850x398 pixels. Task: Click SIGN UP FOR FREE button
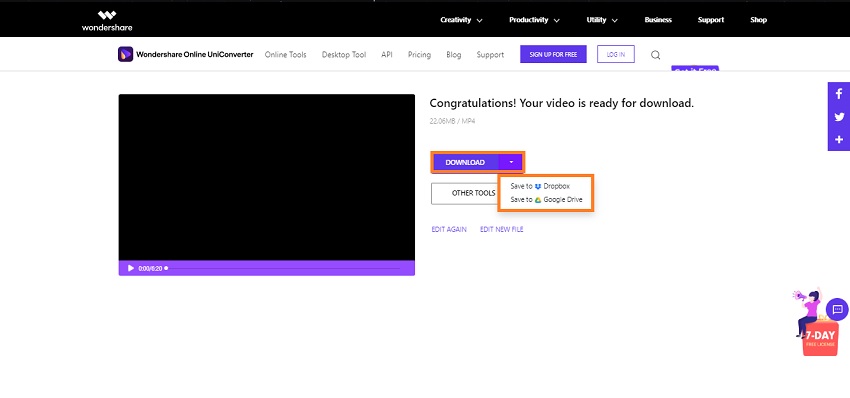[x=553, y=54]
